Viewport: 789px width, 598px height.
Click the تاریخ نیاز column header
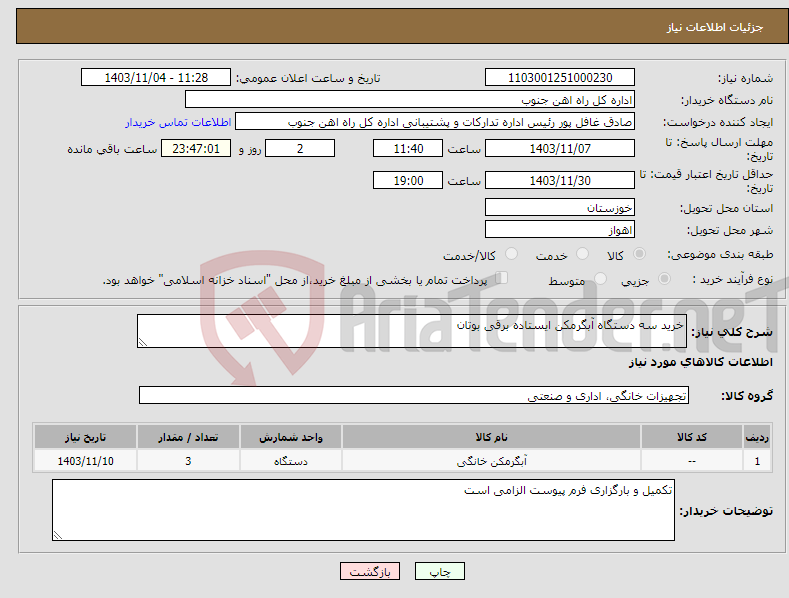coord(86,437)
